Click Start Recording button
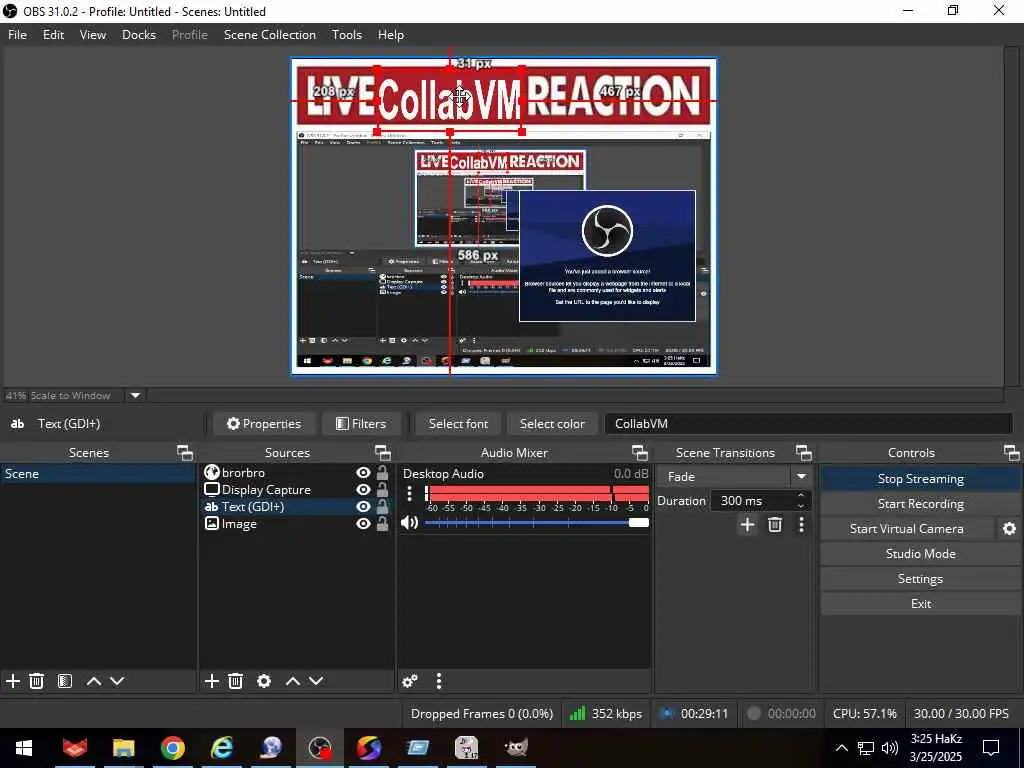This screenshot has width=1024, height=768. click(x=920, y=504)
